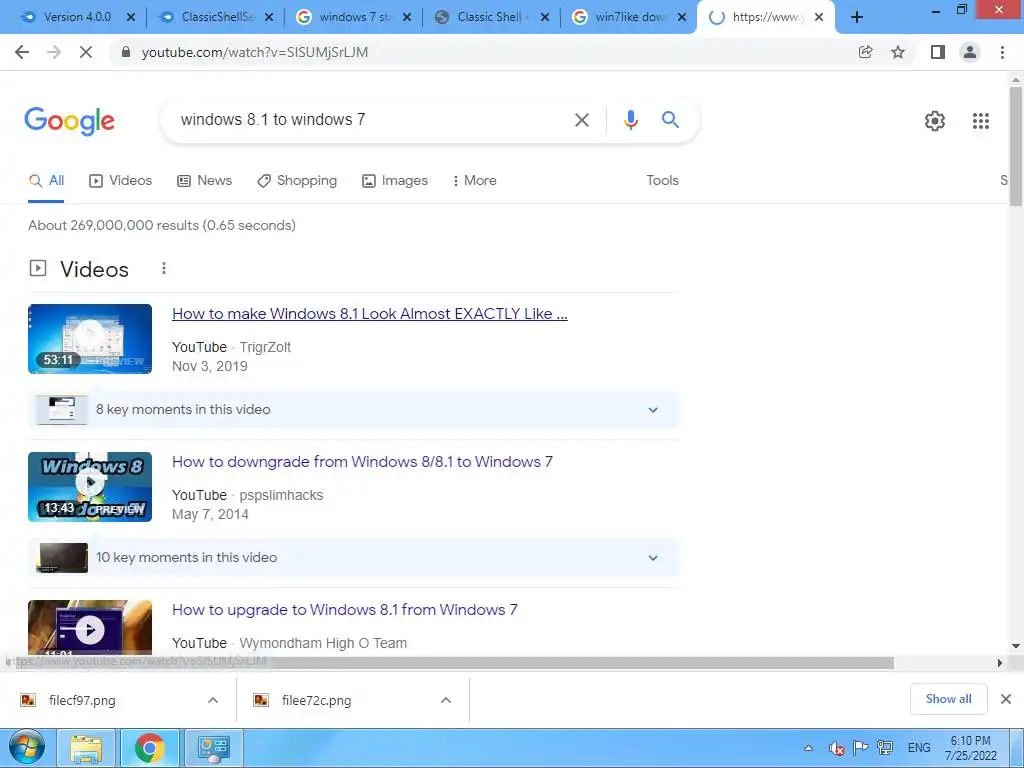Open the Windows Start orb

point(27,748)
